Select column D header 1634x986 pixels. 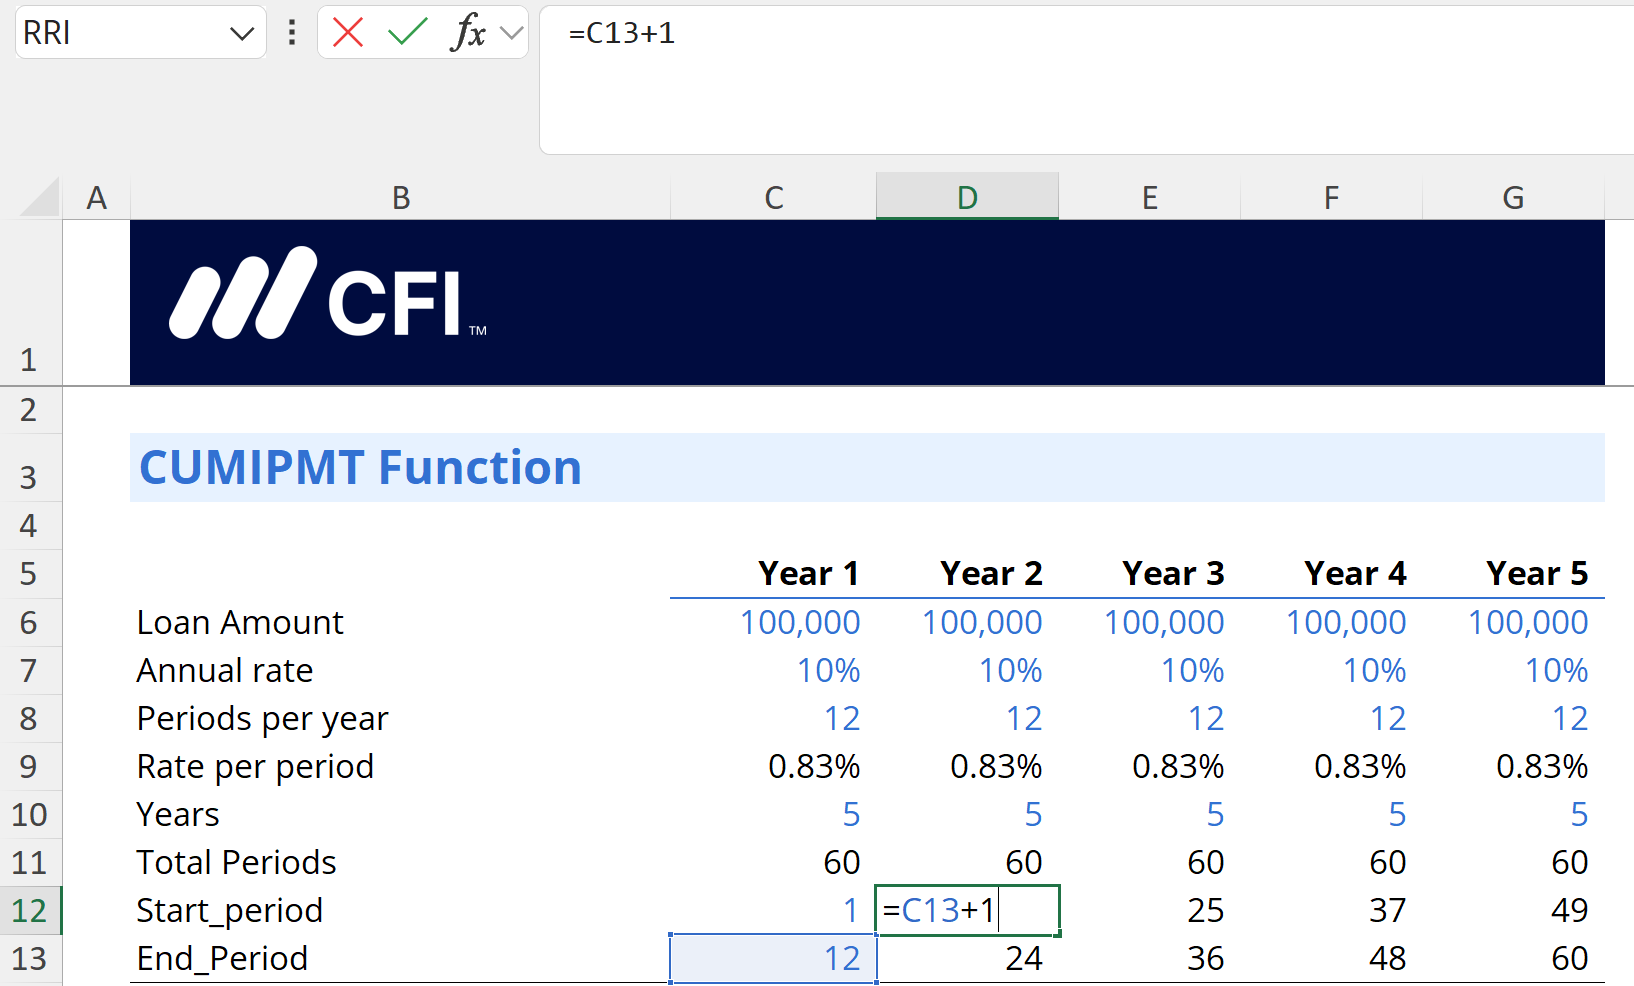pos(967,197)
